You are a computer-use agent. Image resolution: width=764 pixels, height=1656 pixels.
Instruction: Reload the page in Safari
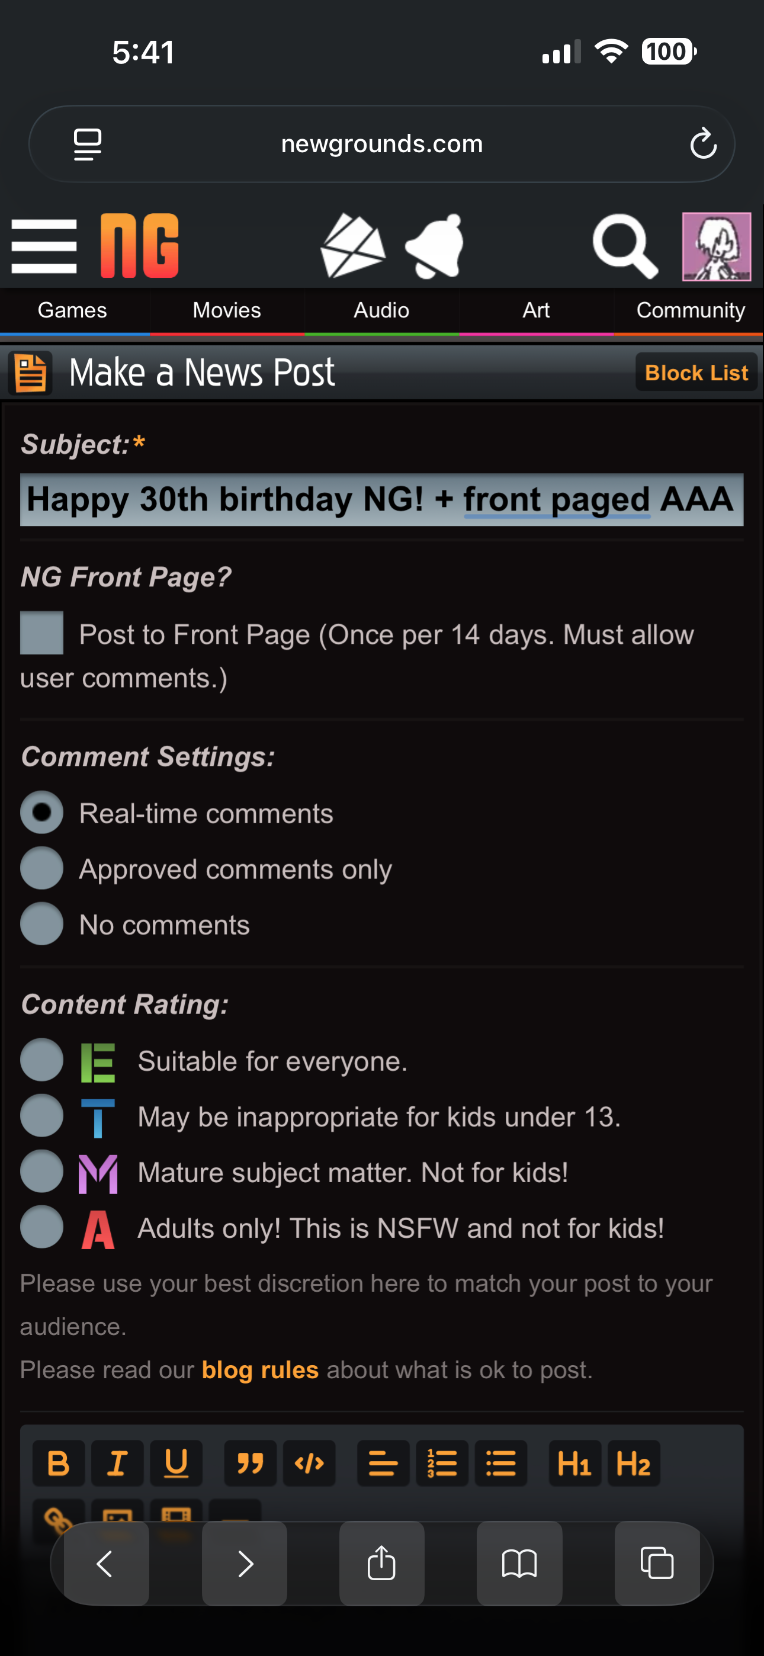[x=703, y=144]
